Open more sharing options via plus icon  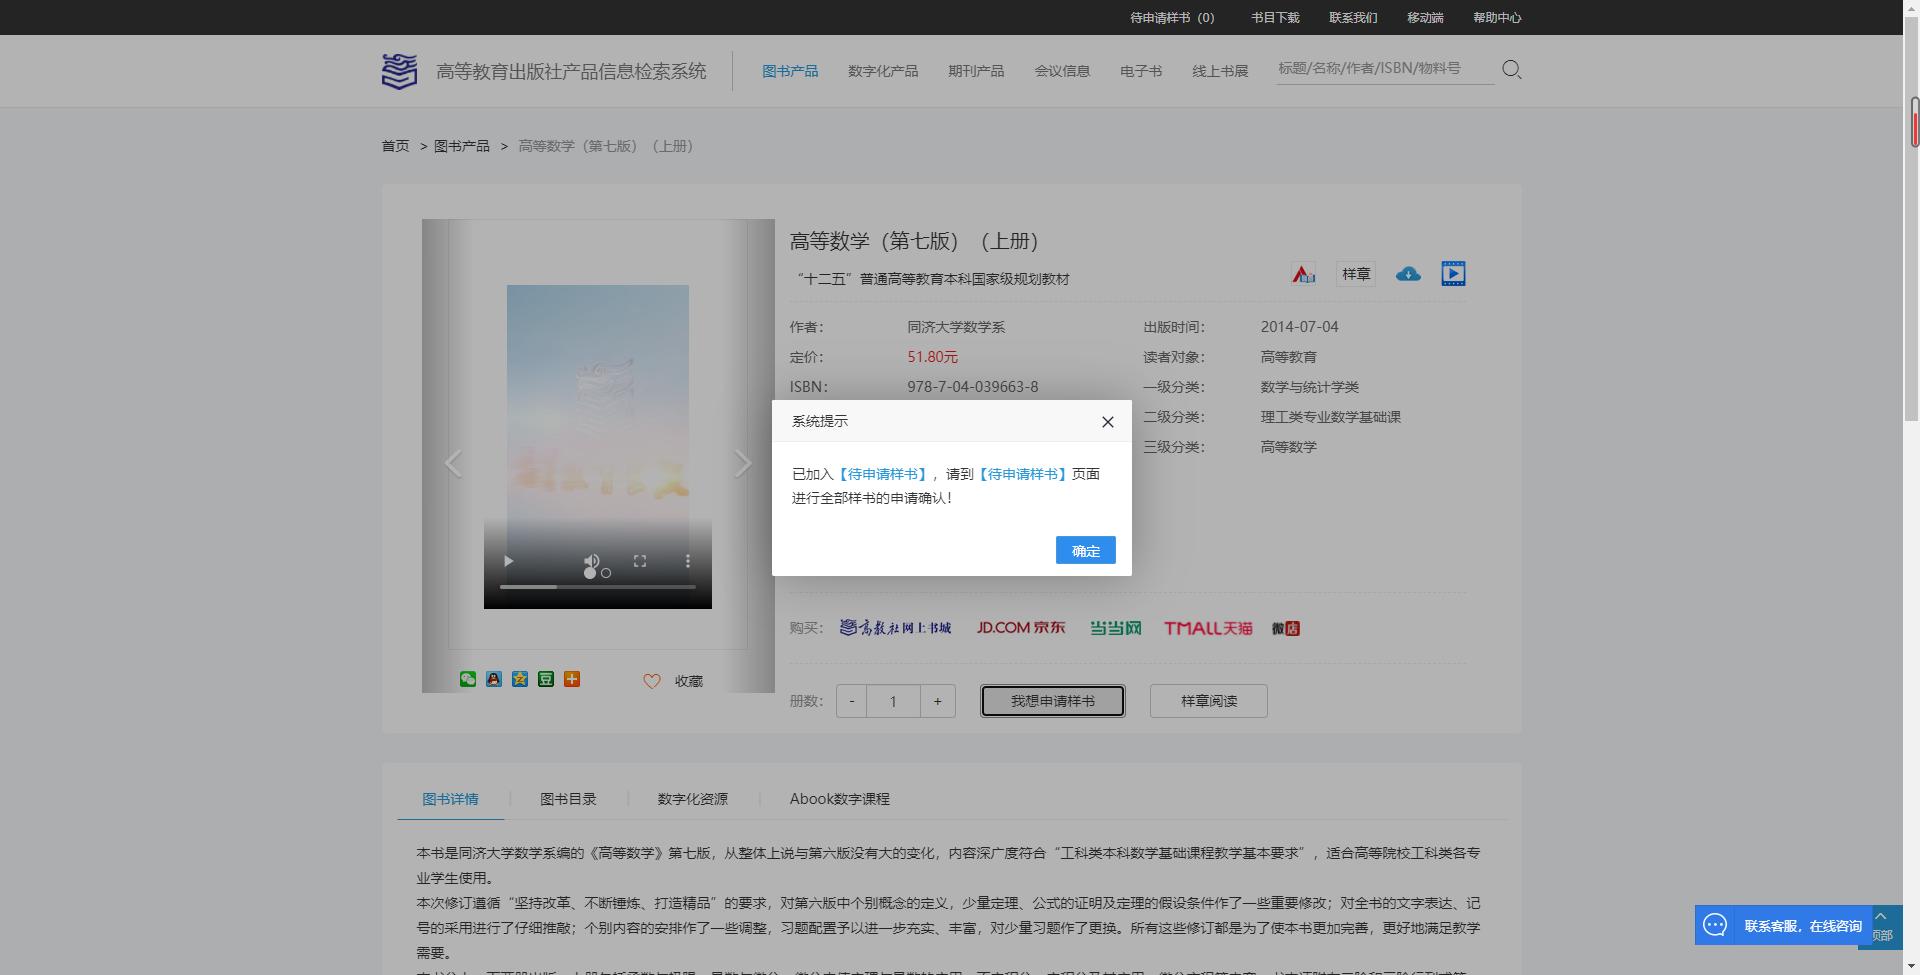pos(572,679)
